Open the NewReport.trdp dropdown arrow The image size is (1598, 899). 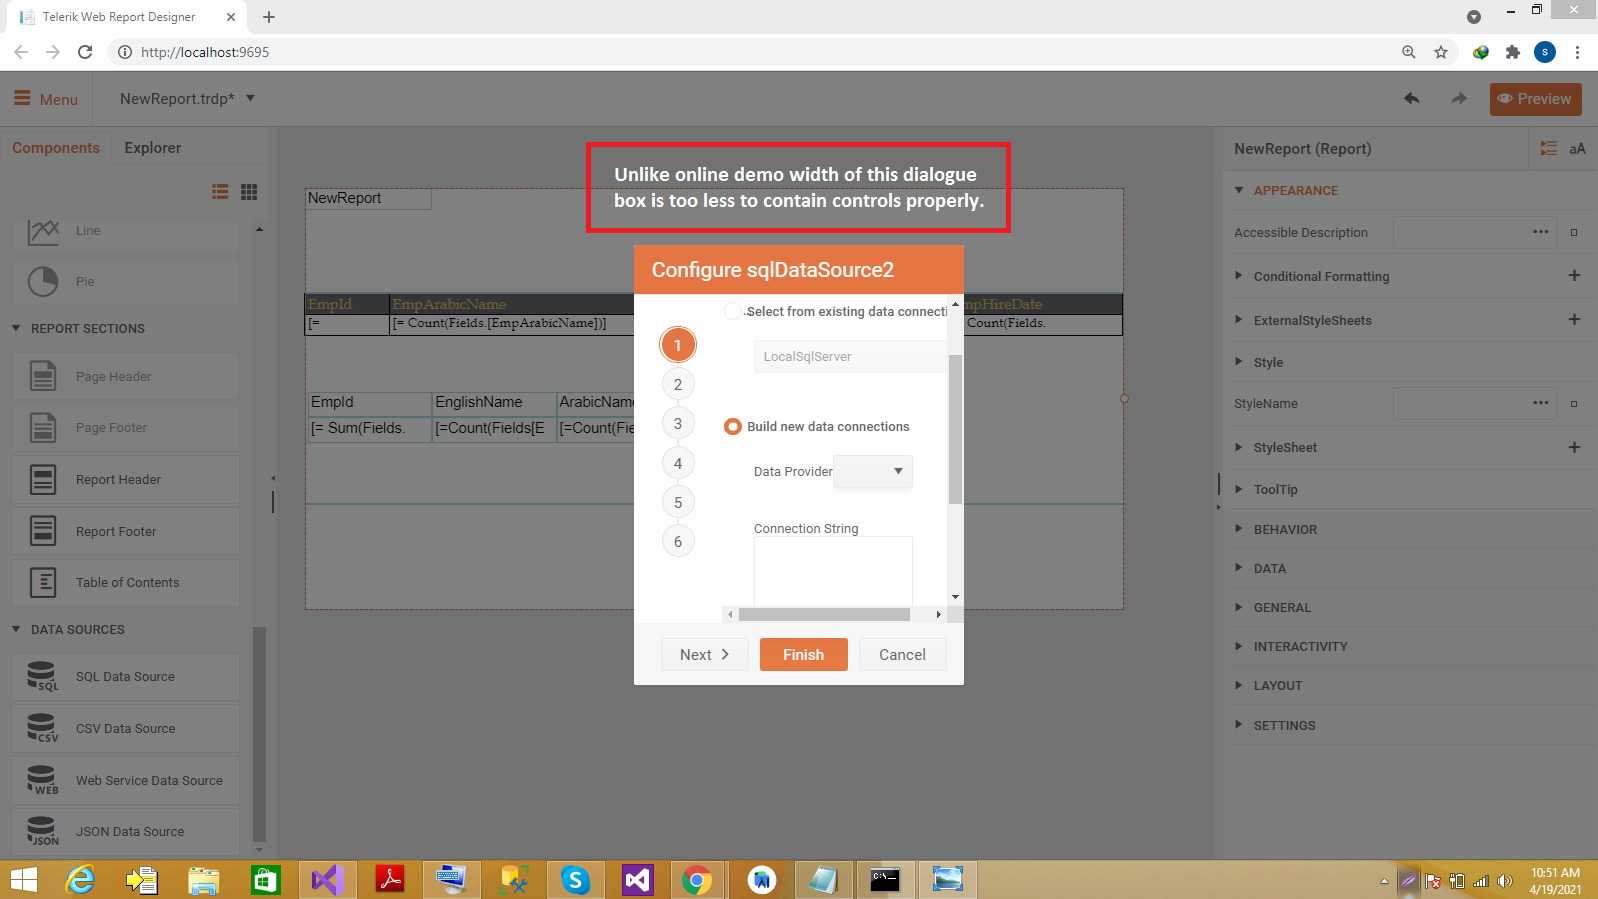(x=250, y=98)
